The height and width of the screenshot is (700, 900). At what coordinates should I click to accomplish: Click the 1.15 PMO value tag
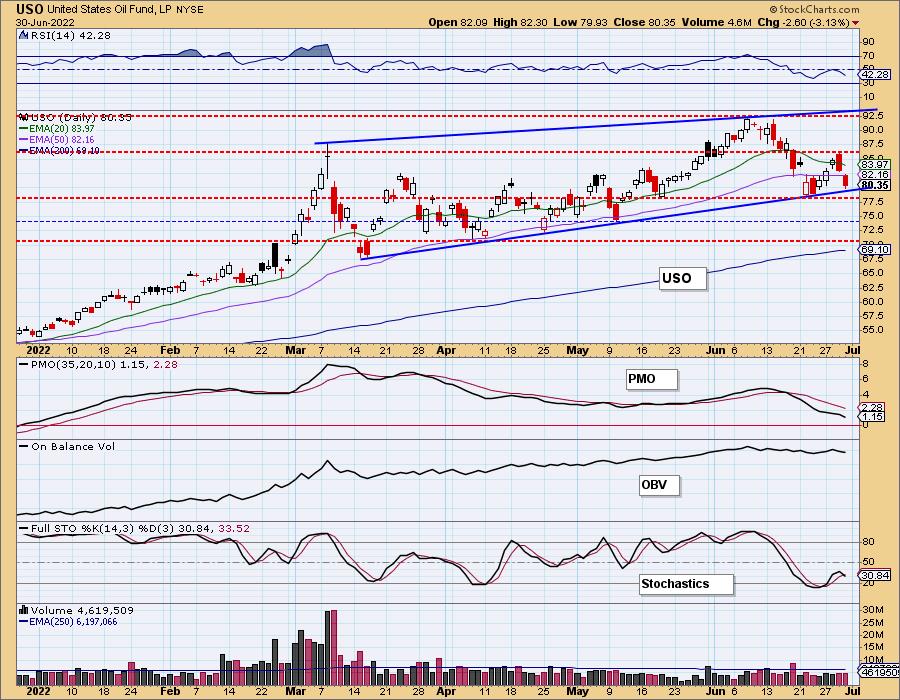click(x=872, y=416)
